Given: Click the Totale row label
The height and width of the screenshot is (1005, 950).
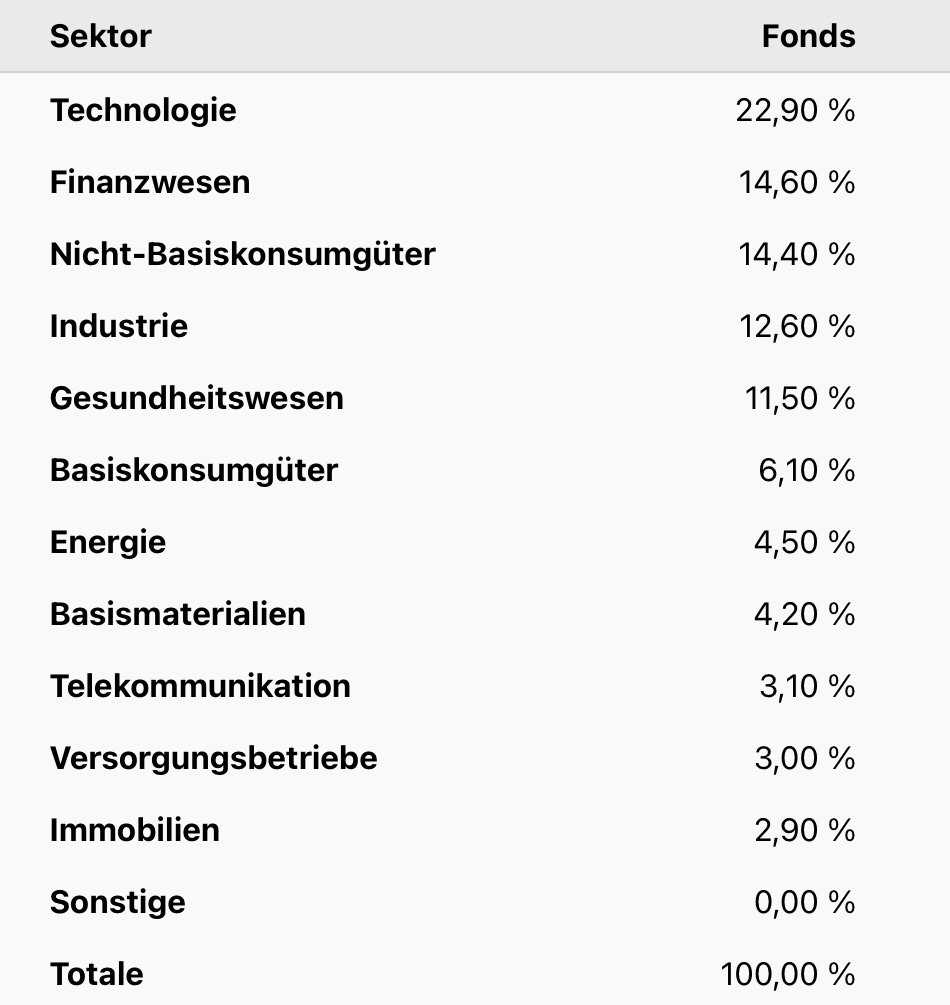Looking at the screenshot, I should coord(97,974).
